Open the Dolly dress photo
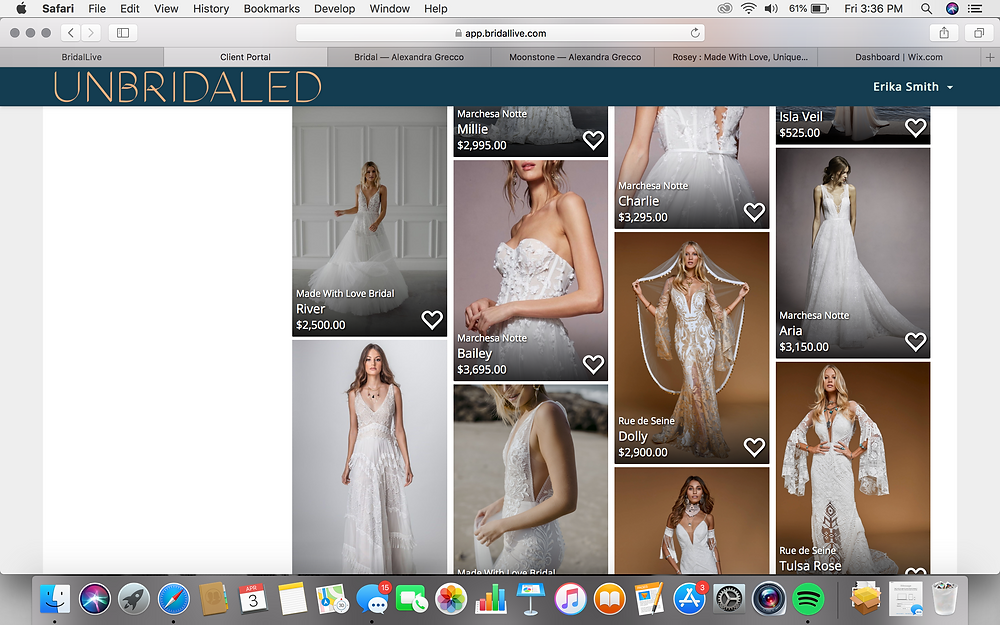This screenshot has width=1000, height=625. pos(691,348)
